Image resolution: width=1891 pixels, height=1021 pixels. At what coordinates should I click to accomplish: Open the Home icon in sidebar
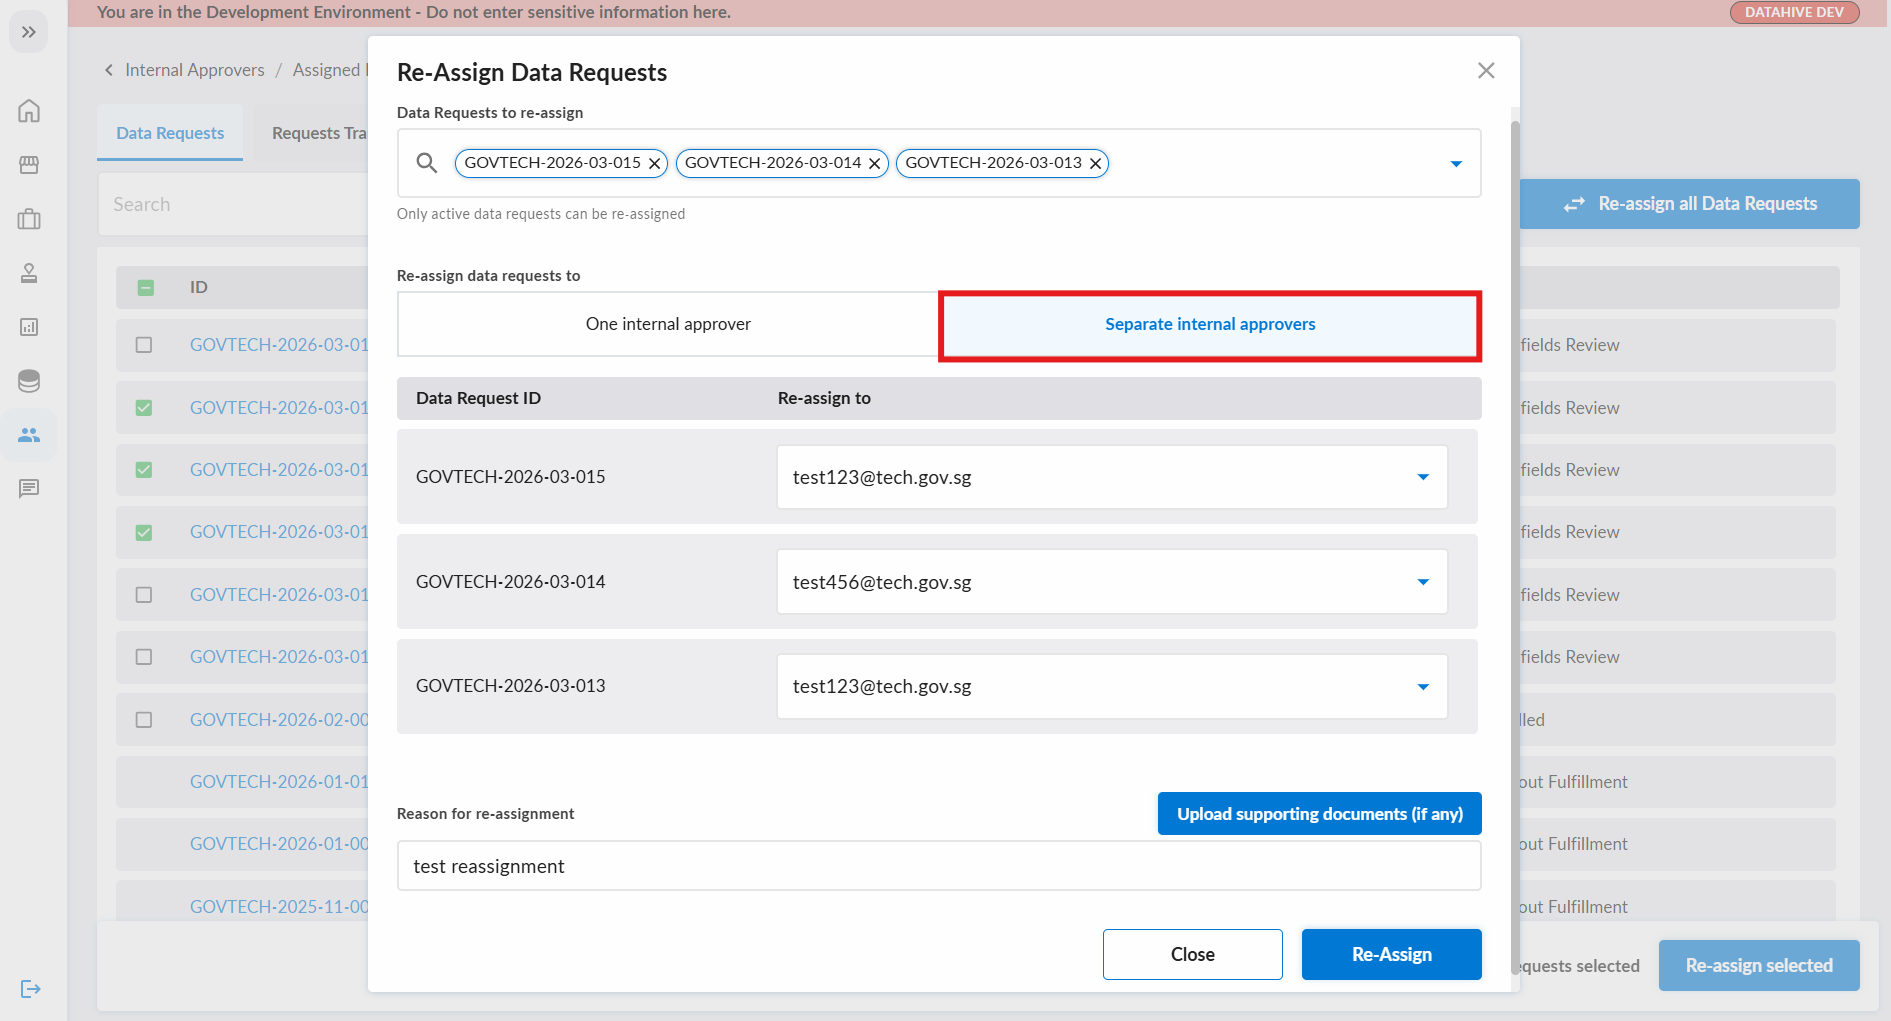pos(29,110)
